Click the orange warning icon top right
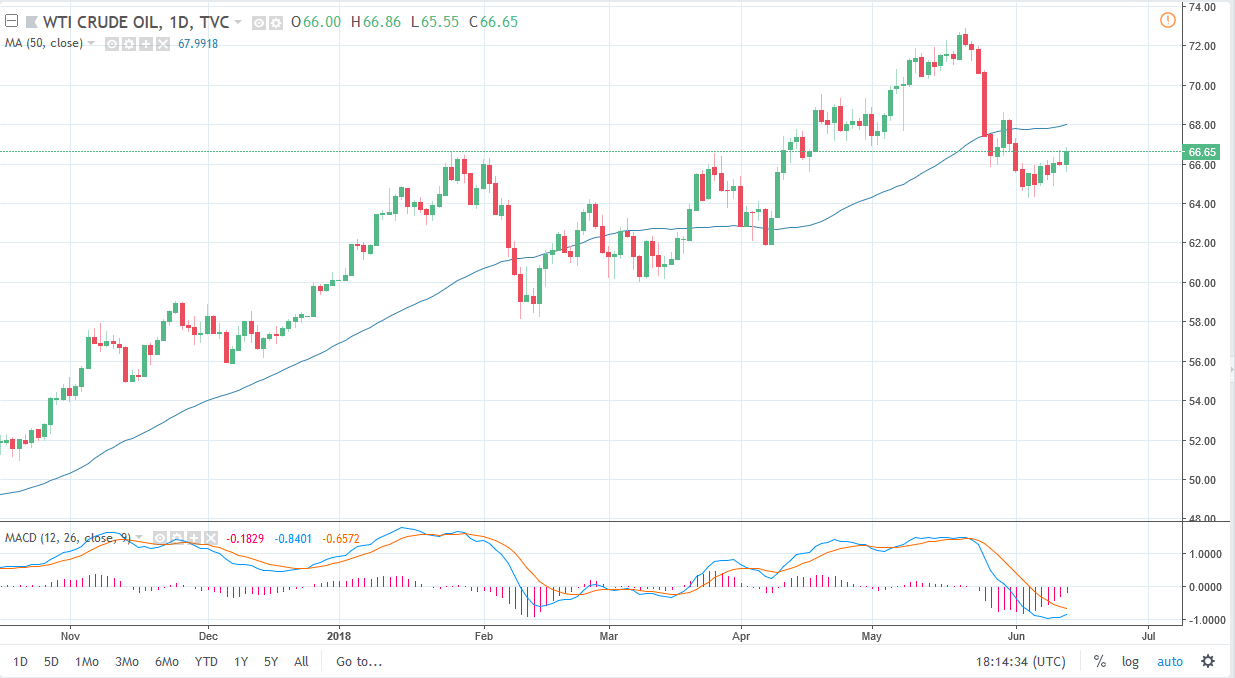 (1168, 19)
